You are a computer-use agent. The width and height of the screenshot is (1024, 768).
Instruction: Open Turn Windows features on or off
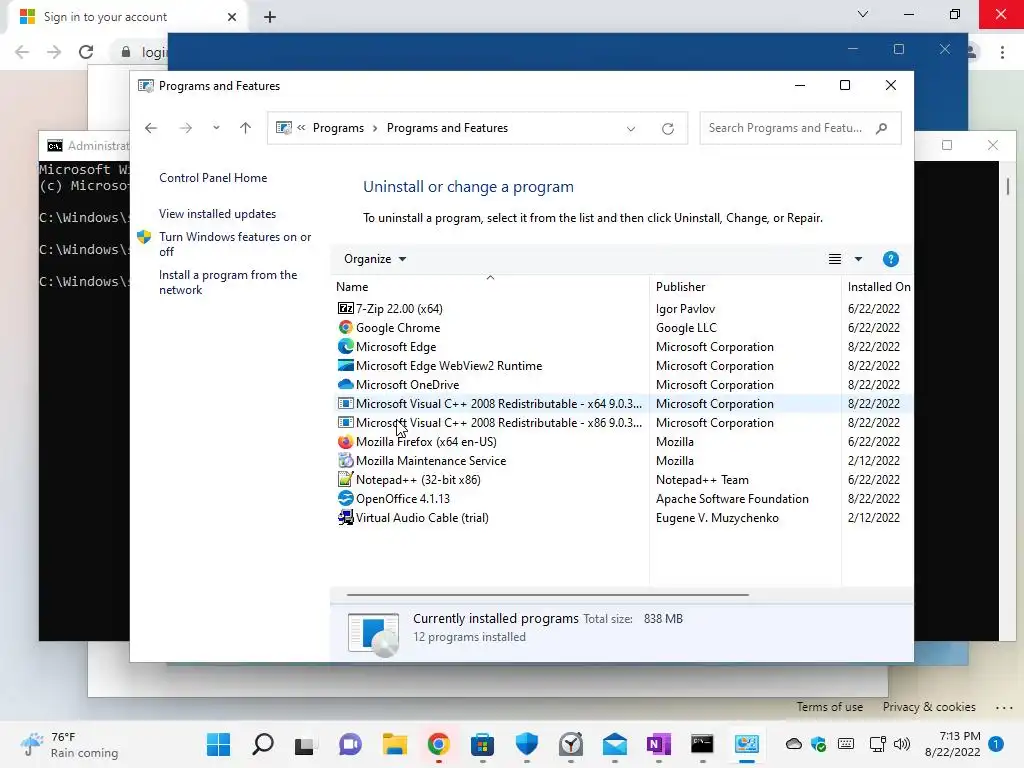click(235, 244)
